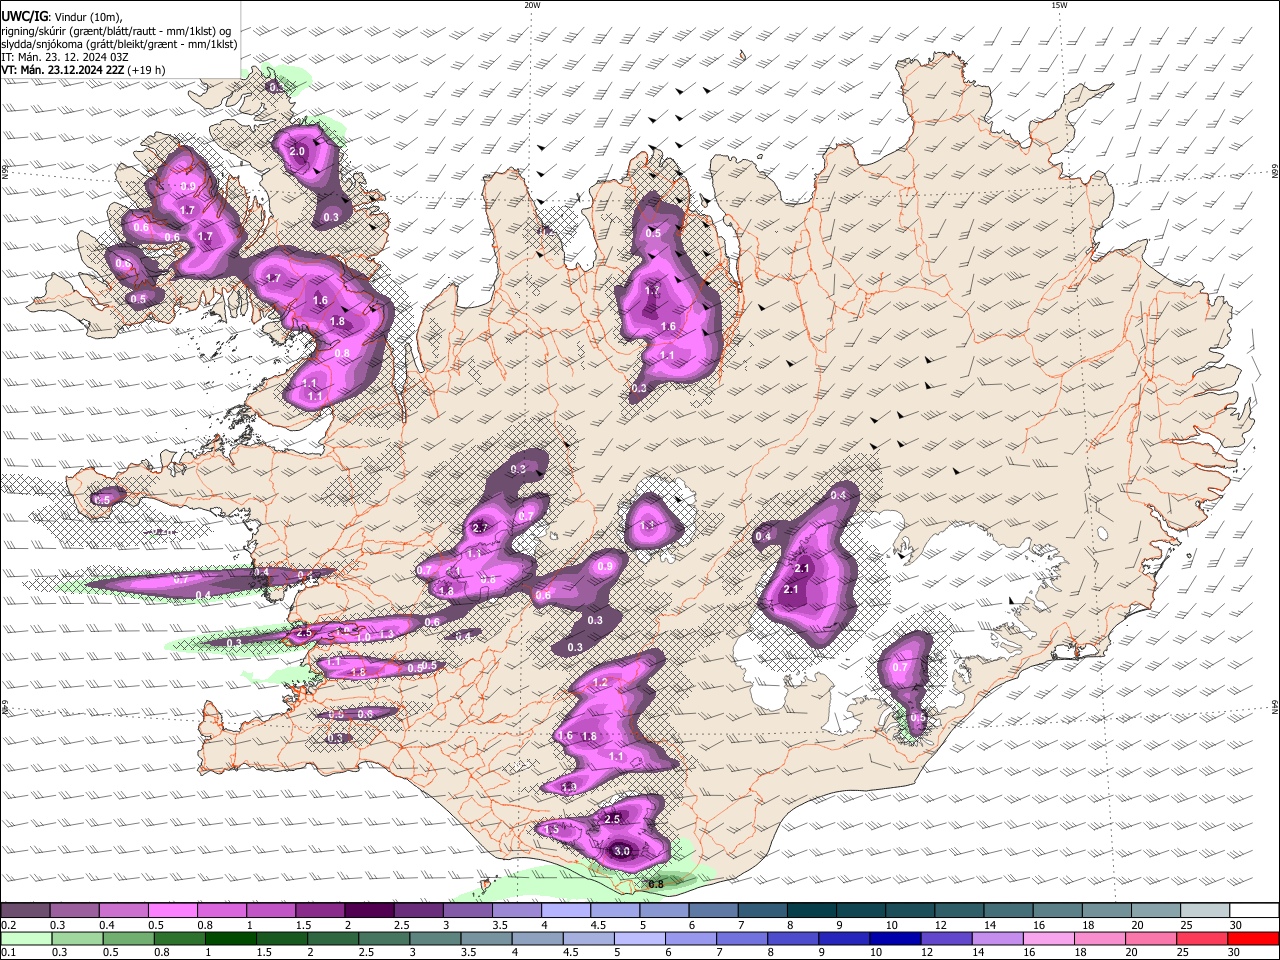Select the dark green rain swatch between 1 and 1.5
This screenshot has width=1280, height=960.
click(x=230, y=938)
